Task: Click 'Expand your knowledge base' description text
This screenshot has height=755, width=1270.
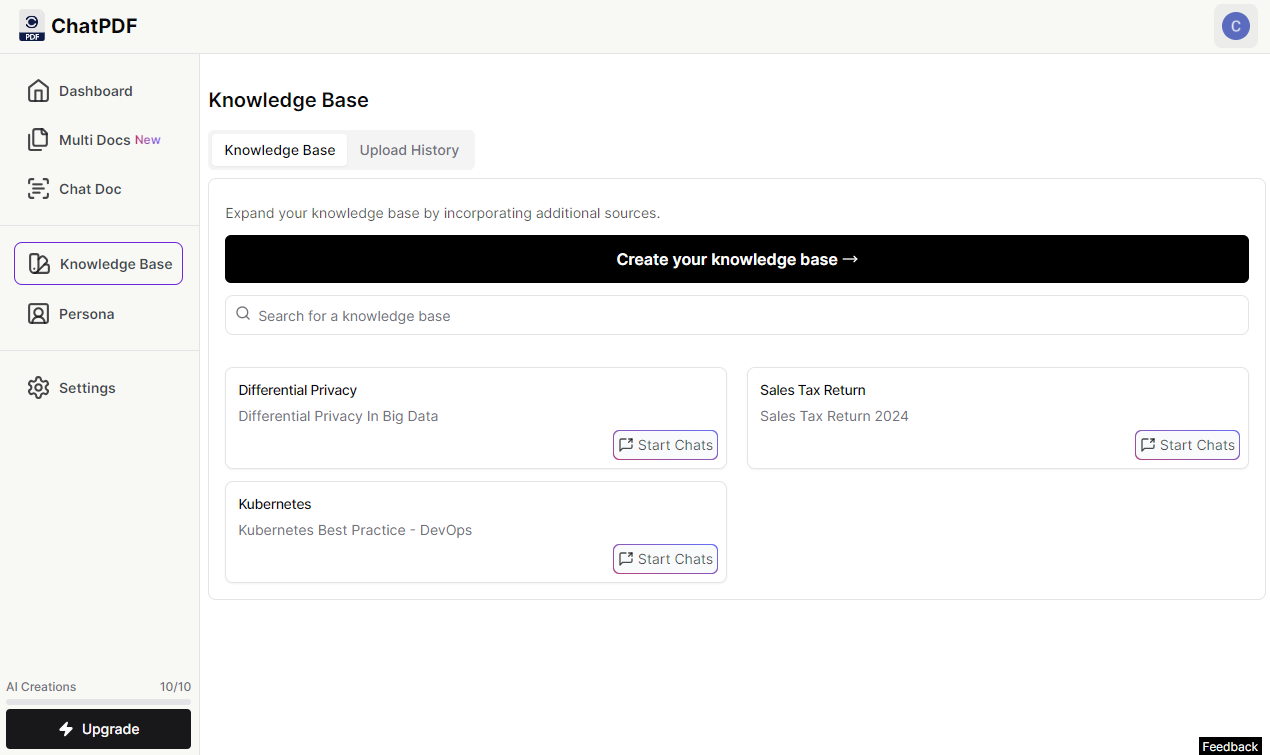Action: [443, 213]
